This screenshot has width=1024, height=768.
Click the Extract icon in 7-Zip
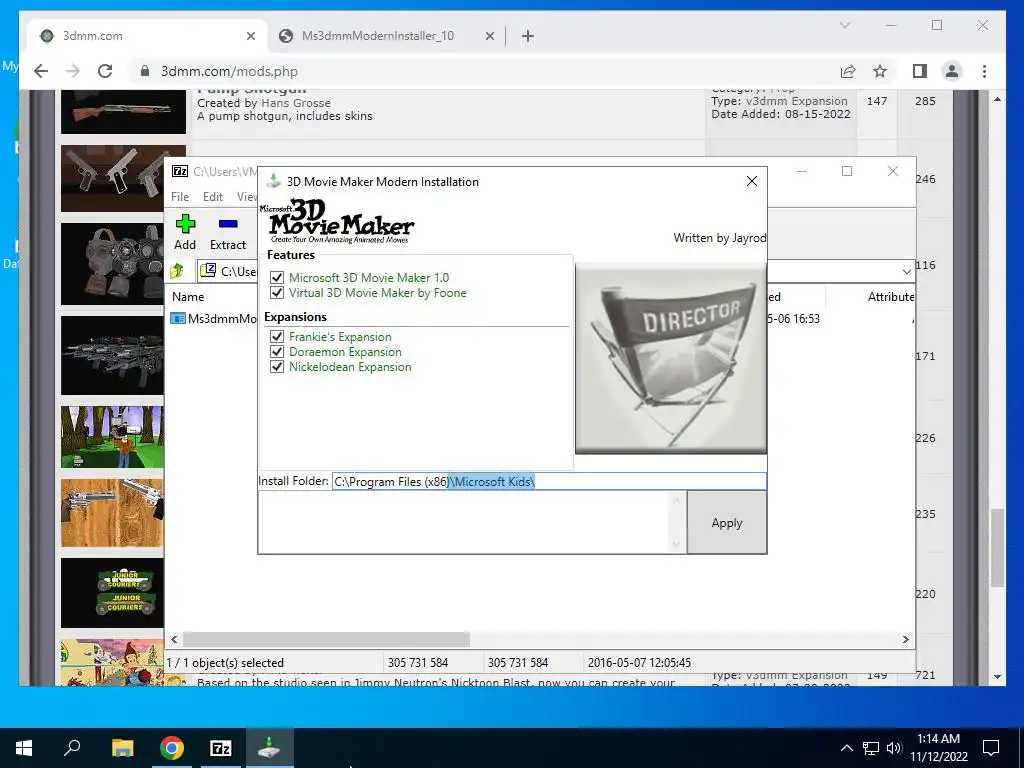tap(228, 232)
